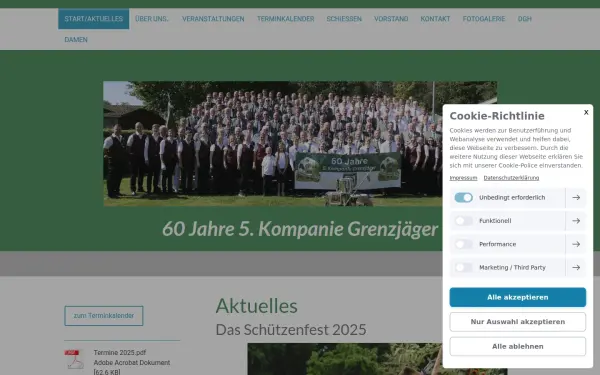Click 60 Jahre 5. Kompanie Grenzjäger title

pos(300,229)
